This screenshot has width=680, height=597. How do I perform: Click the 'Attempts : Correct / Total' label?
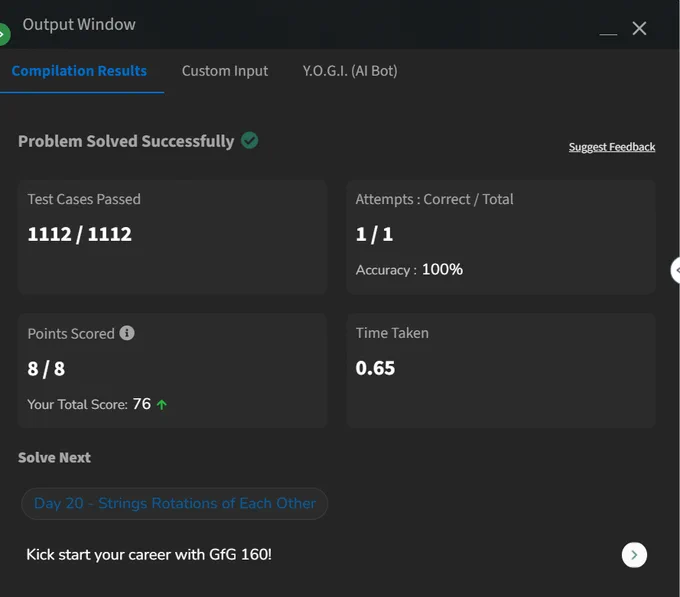435,199
